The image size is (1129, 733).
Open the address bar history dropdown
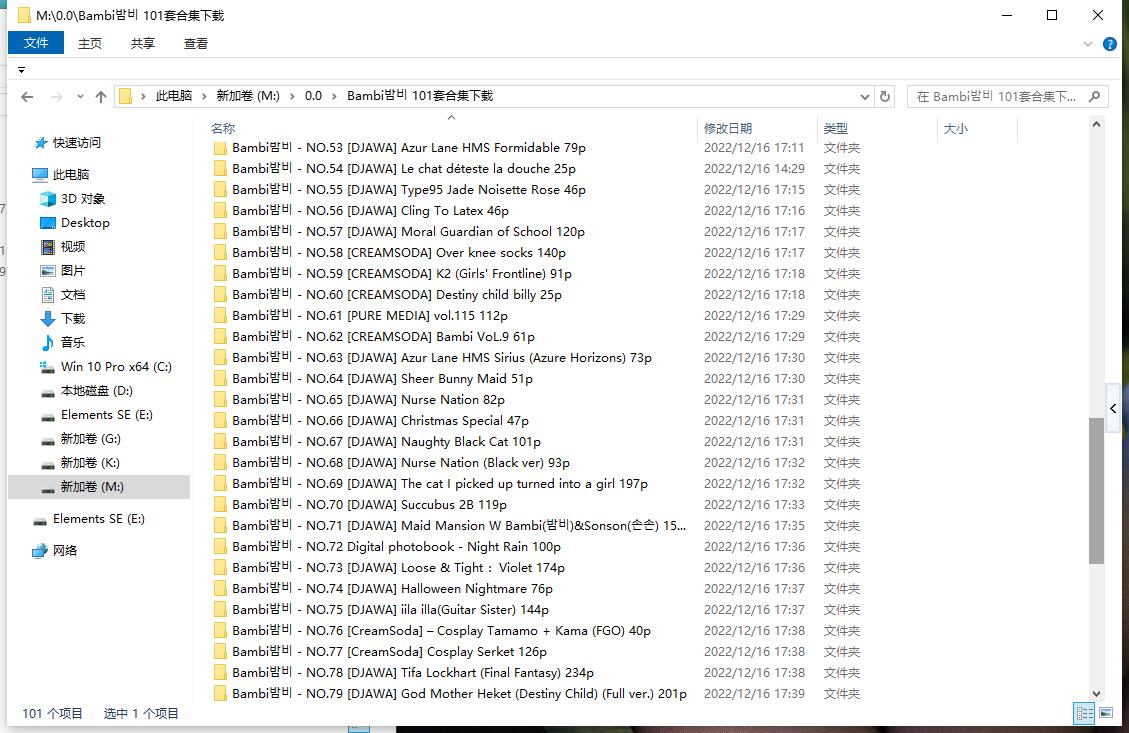[x=865, y=96]
